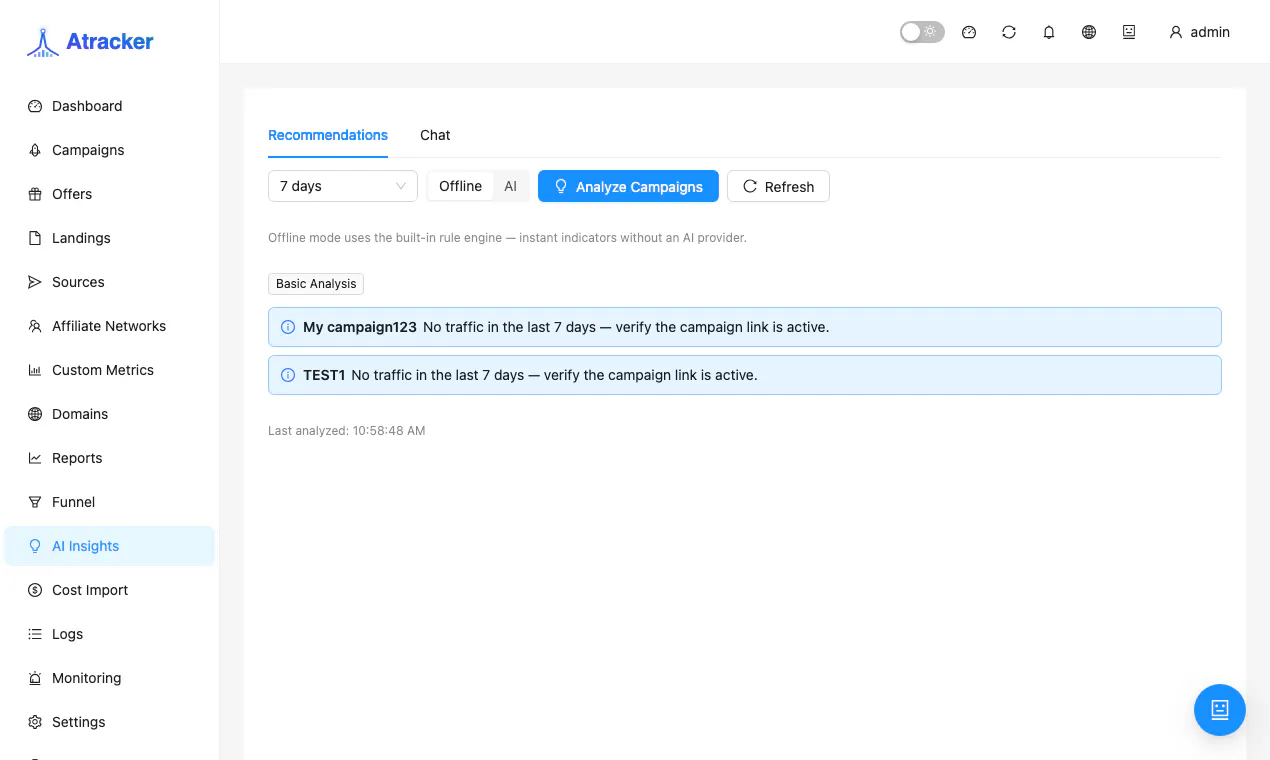
Task: Select Offline analysis mode
Action: [460, 186]
